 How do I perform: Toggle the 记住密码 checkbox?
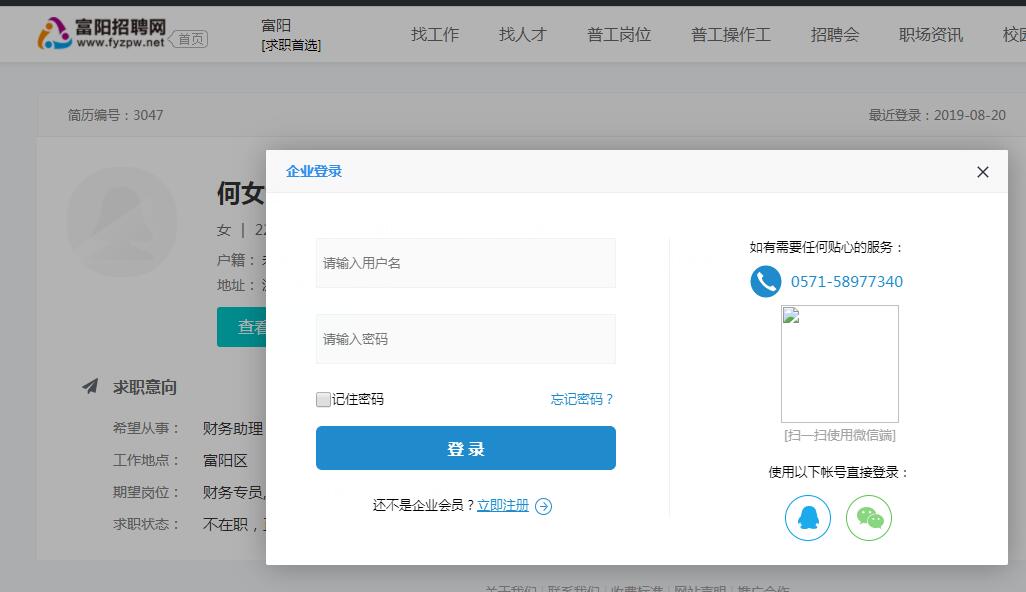coord(323,399)
